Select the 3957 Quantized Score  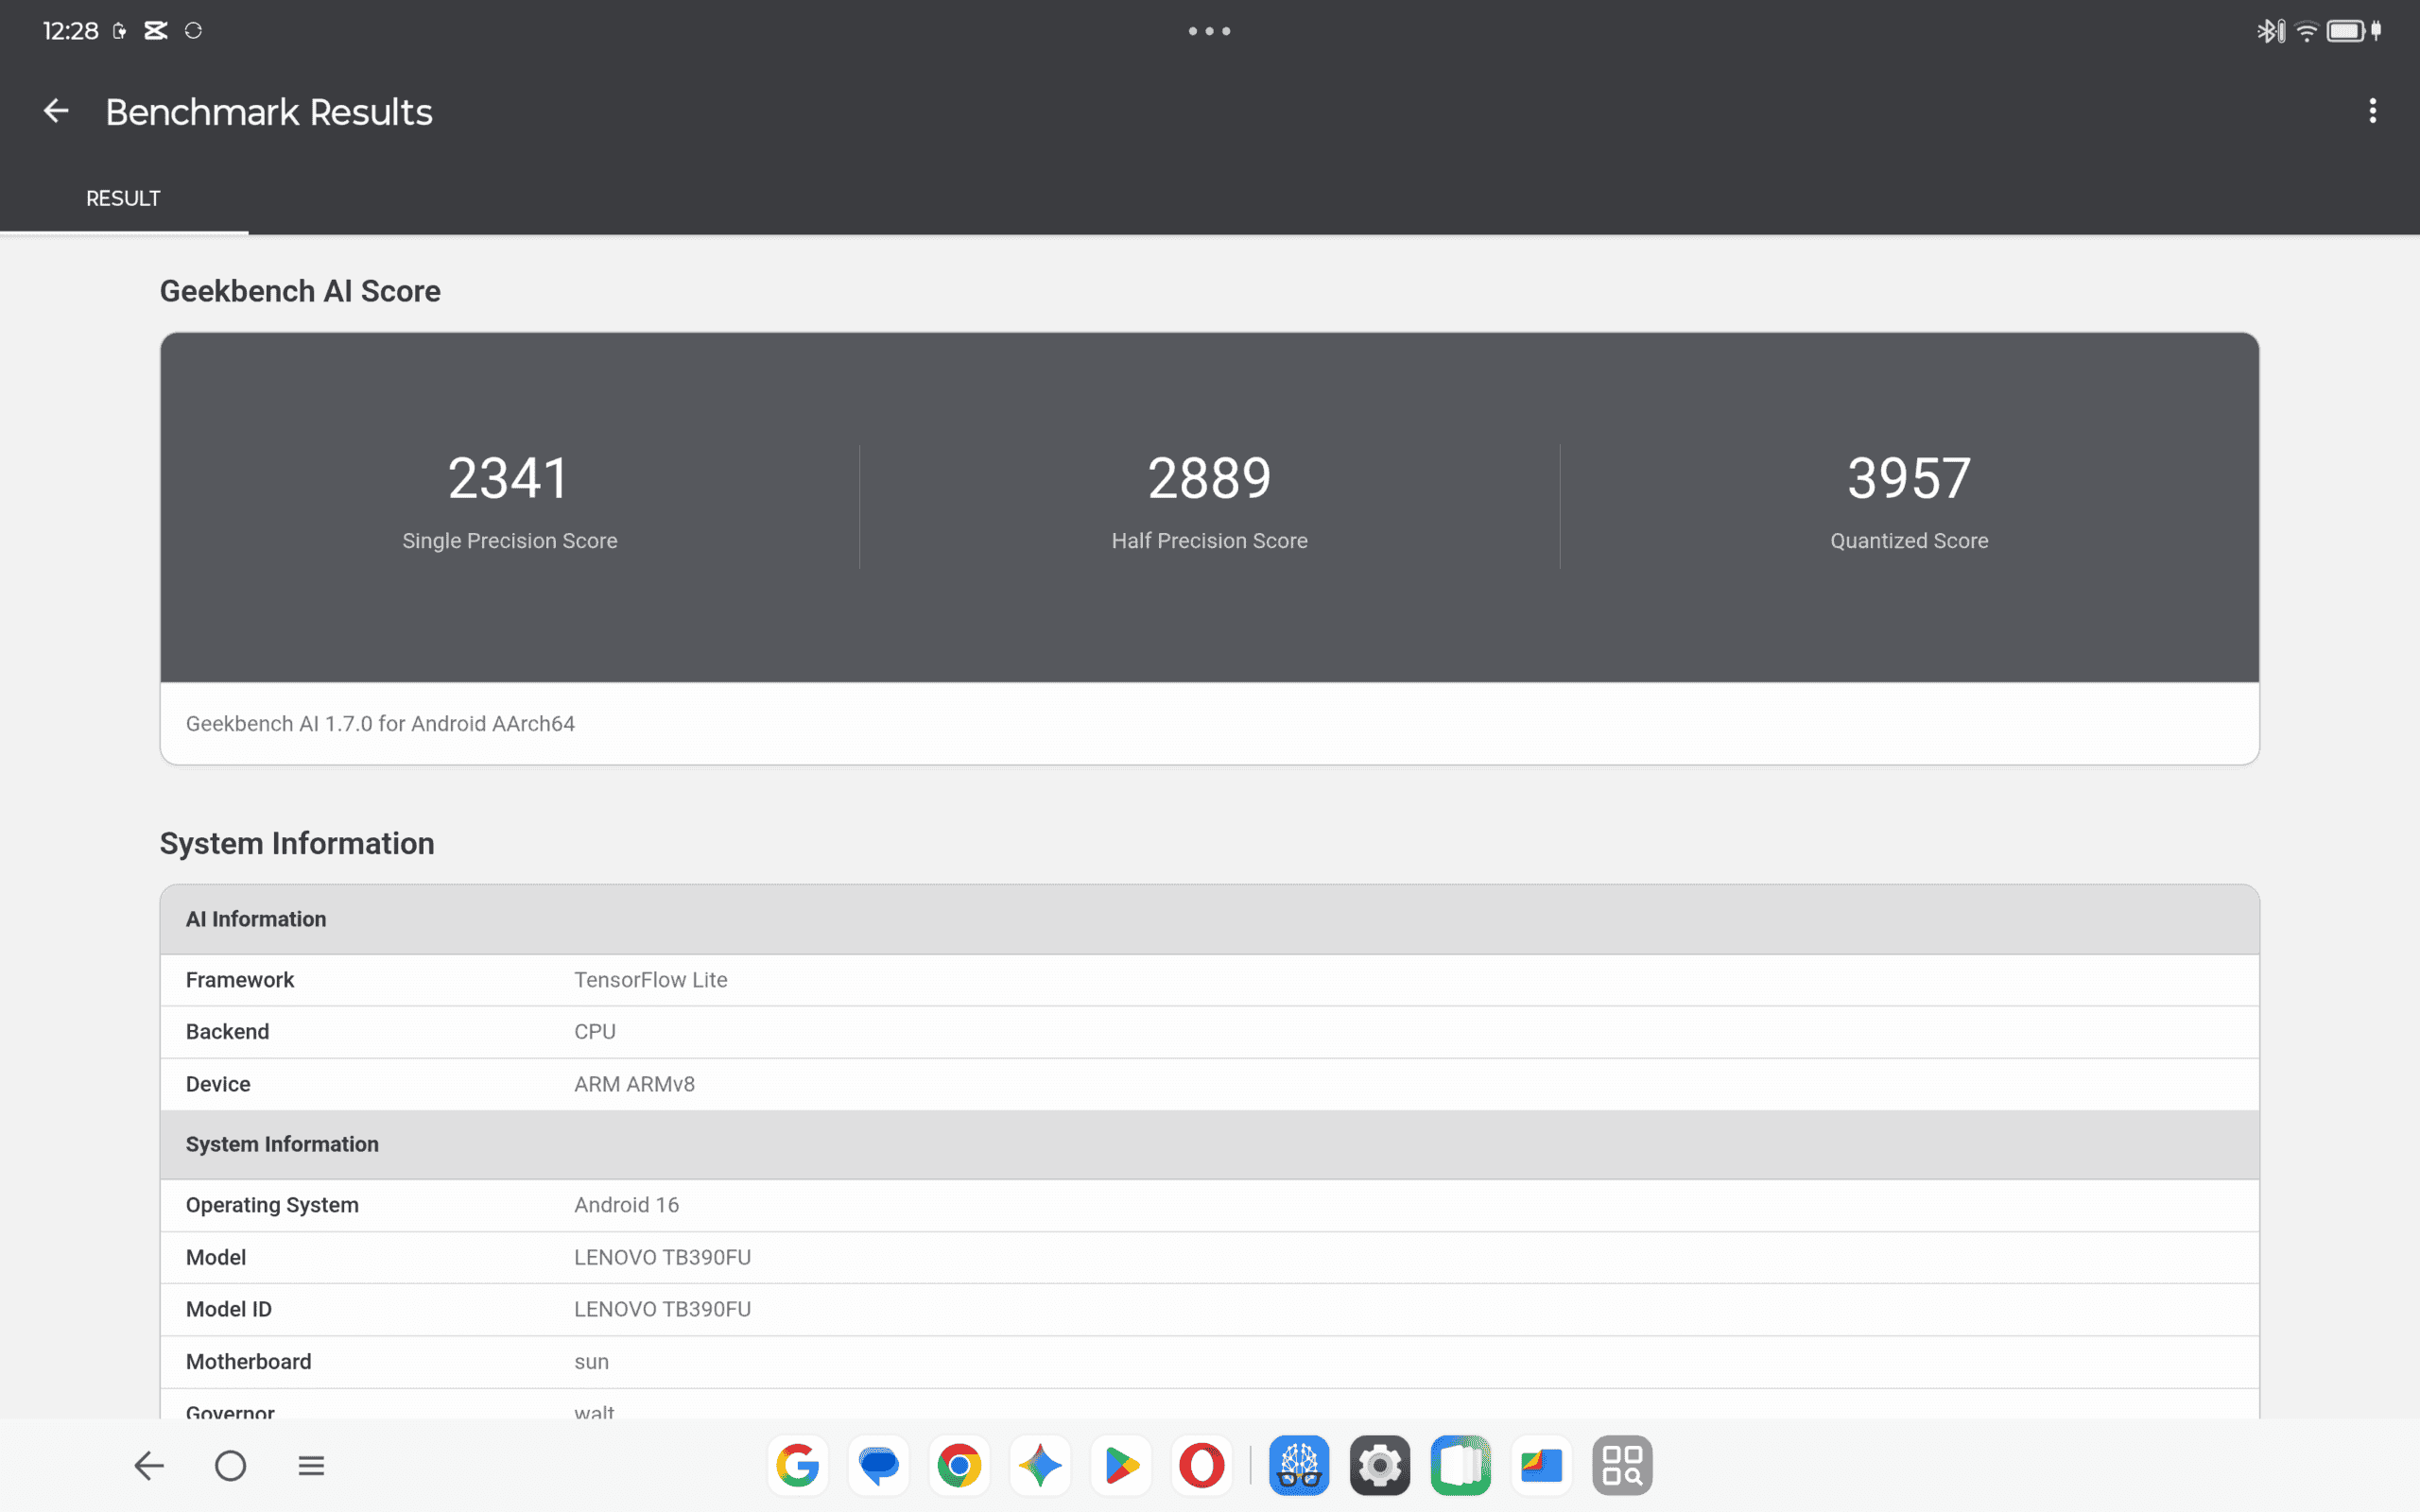coord(1909,478)
